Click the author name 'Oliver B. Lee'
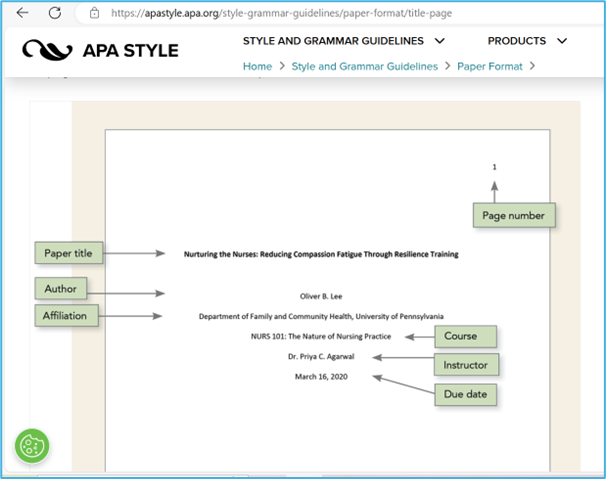This screenshot has height=479, width=606. [321, 296]
